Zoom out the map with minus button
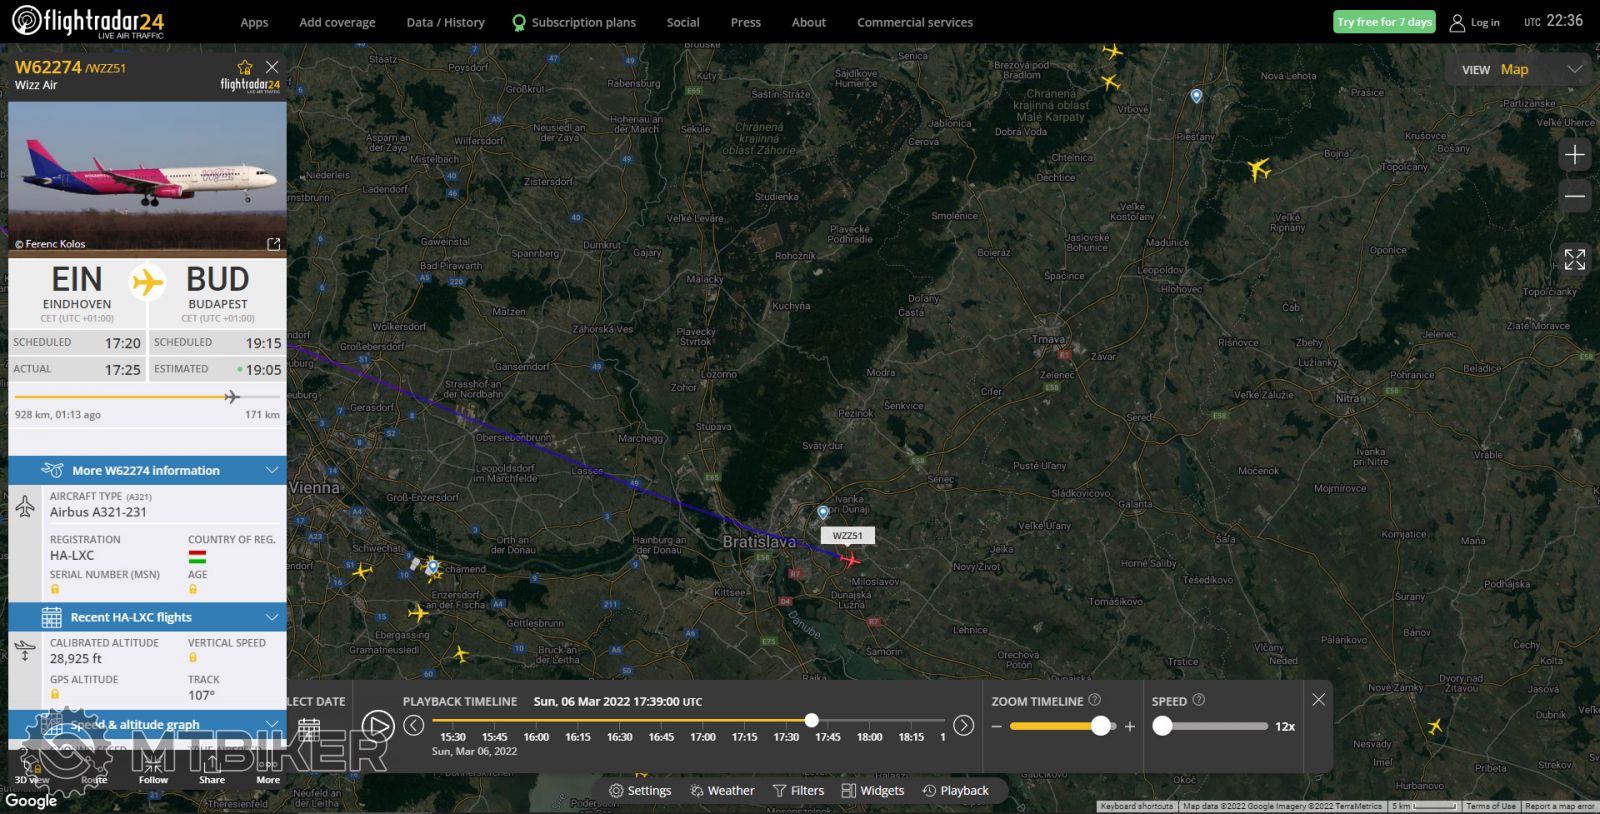The image size is (1600, 814). tap(1574, 196)
